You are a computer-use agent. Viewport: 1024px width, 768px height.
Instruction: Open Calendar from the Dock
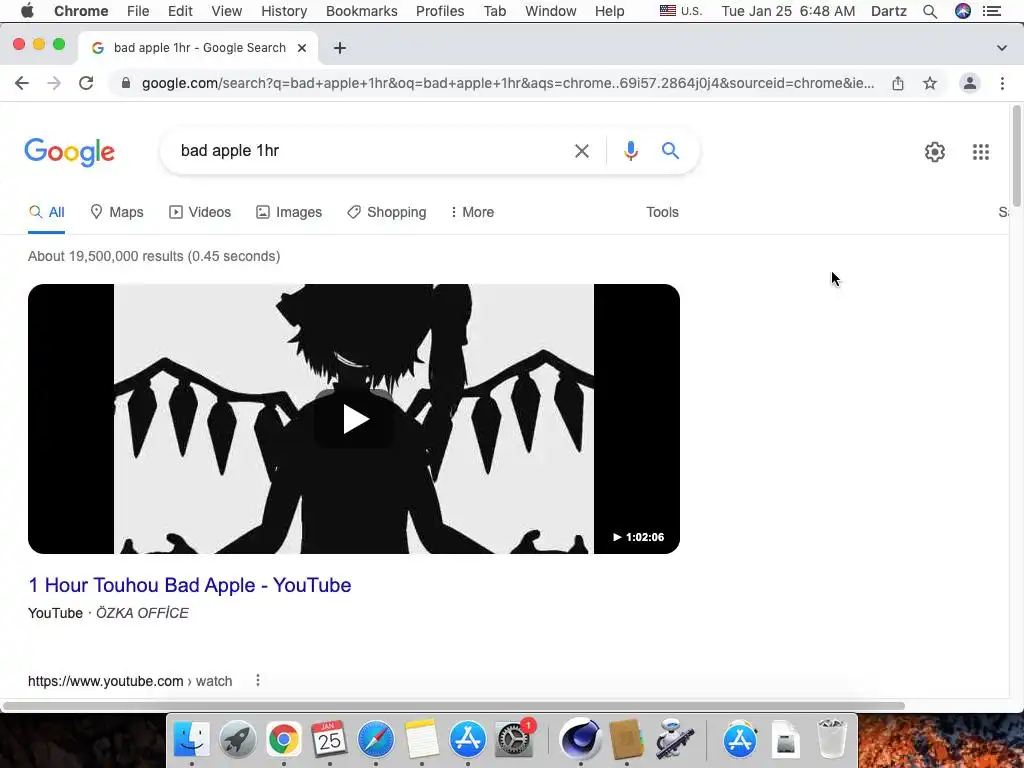point(329,739)
